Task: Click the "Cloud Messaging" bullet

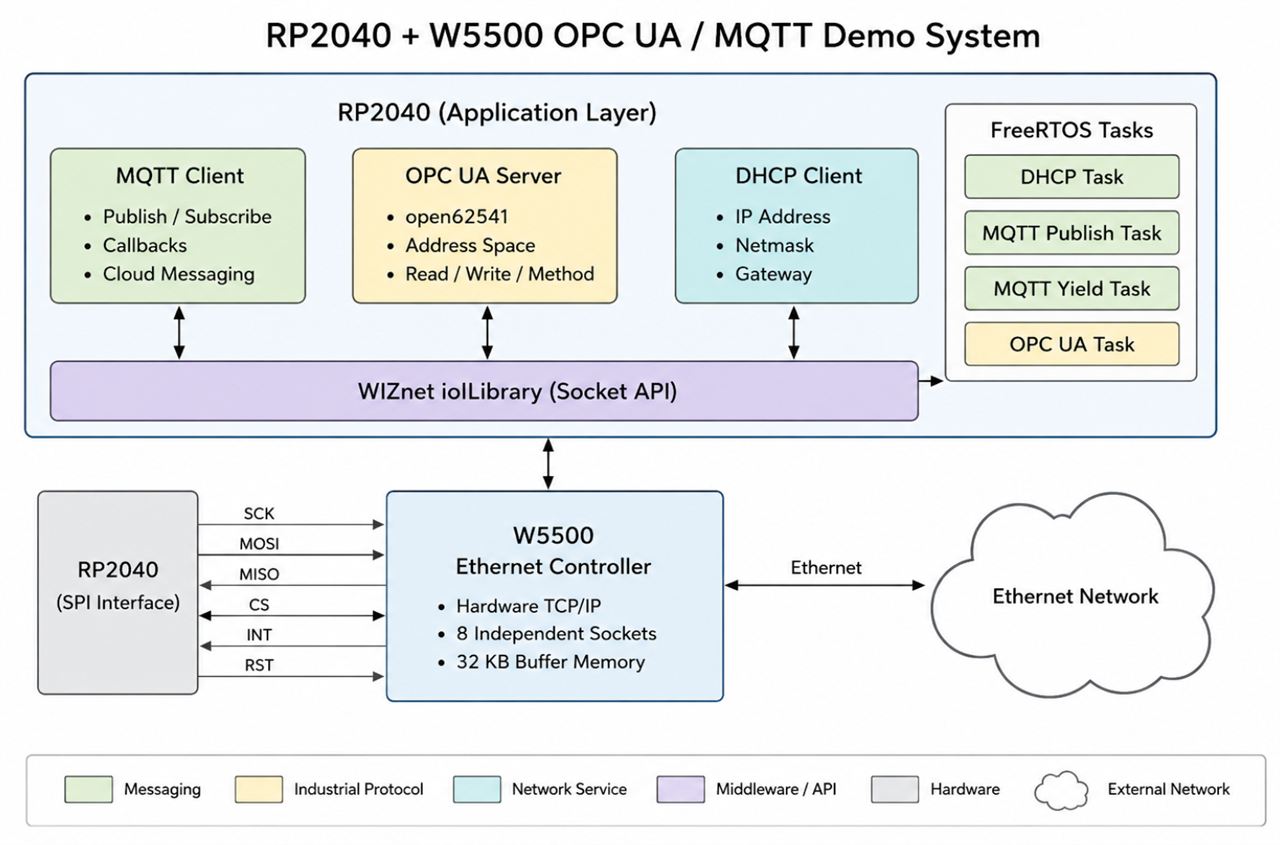Action: (179, 274)
